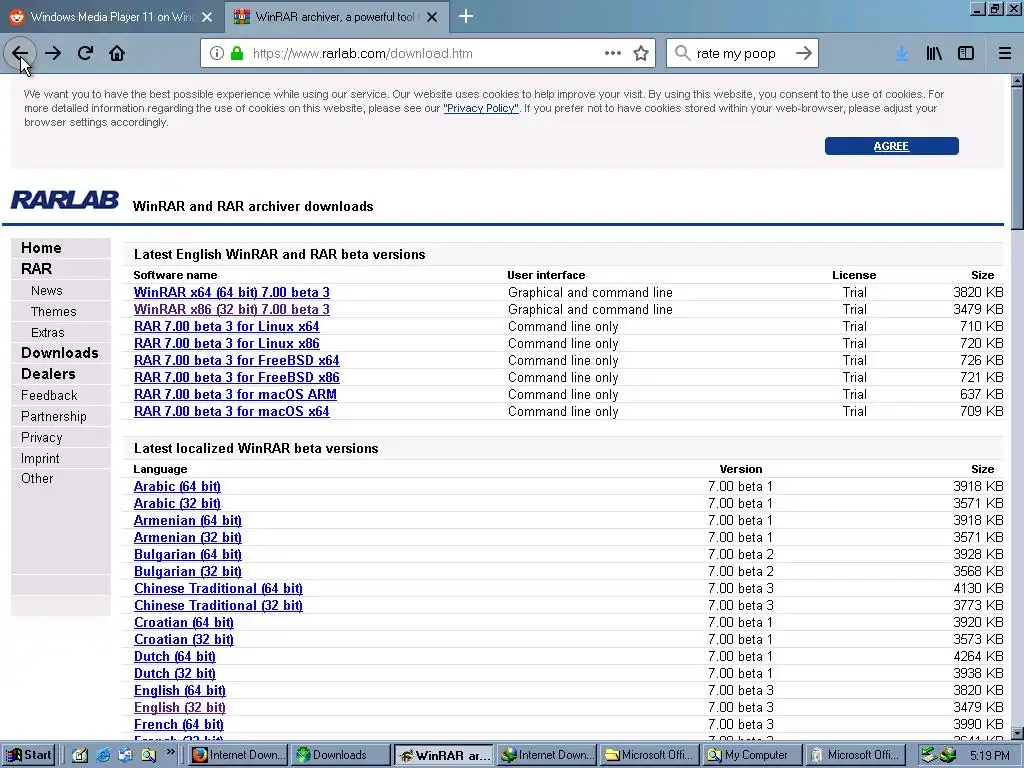Open the Privacy Policy link
The height and width of the screenshot is (768, 1024).
coord(481,108)
